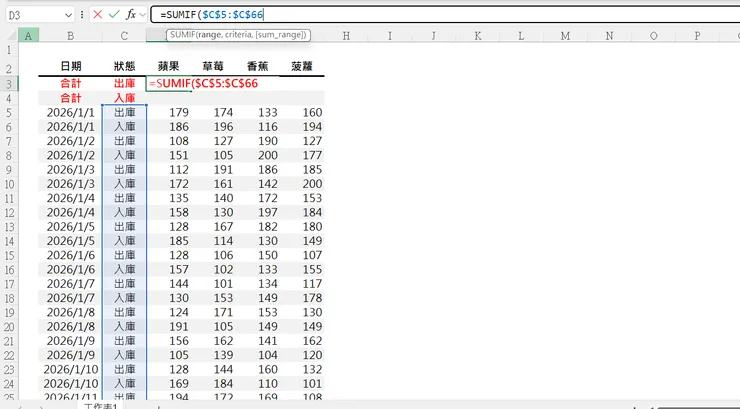The height and width of the screenshot is (409, 740).
Task: Select column C header
Action: 124,35
